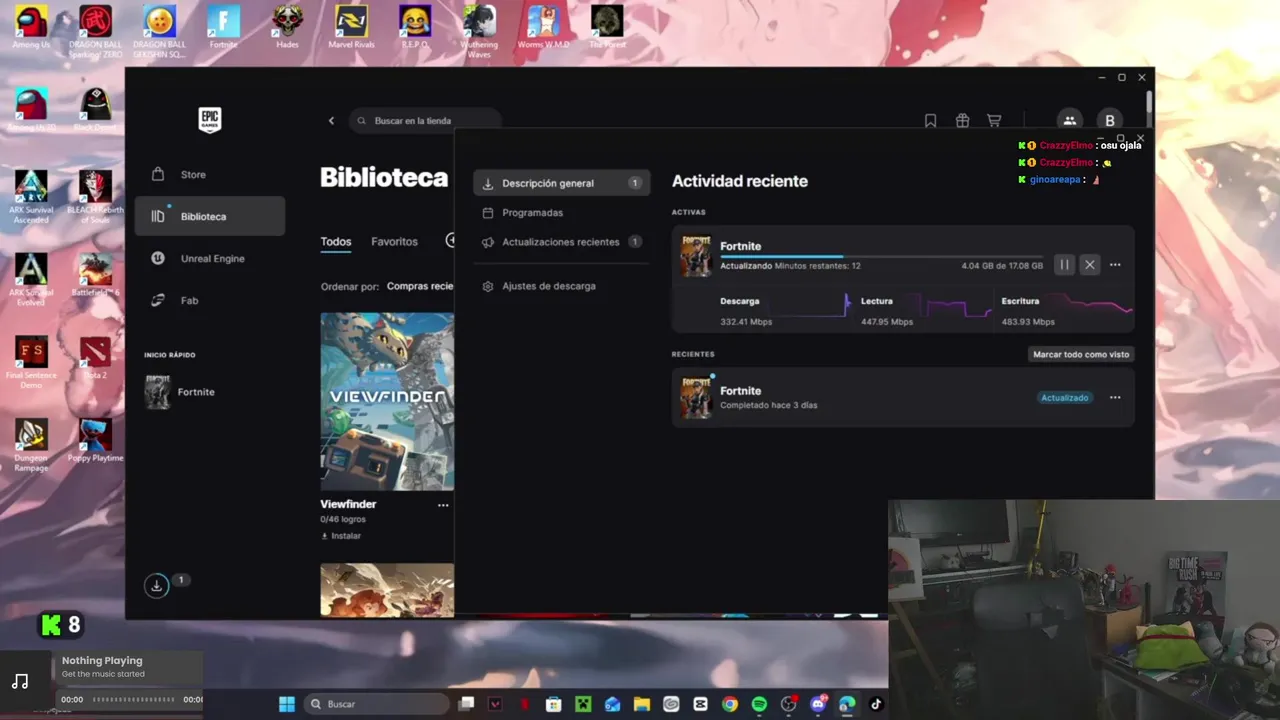Select Actualizaciones recientes in downloads panel

(x=561, y=242)
